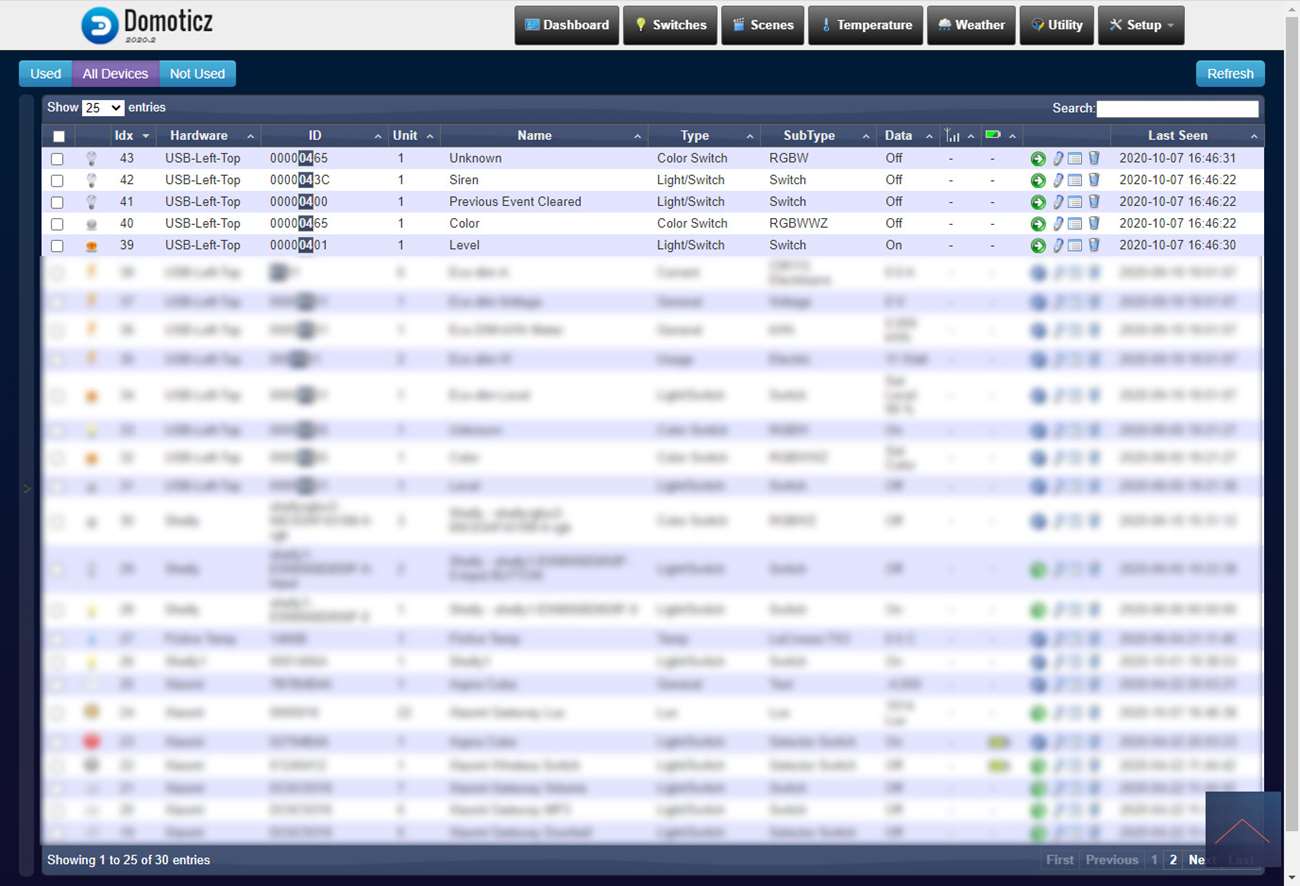Click the Domoticz logo

pyautogui.click(x=147, y=25)
